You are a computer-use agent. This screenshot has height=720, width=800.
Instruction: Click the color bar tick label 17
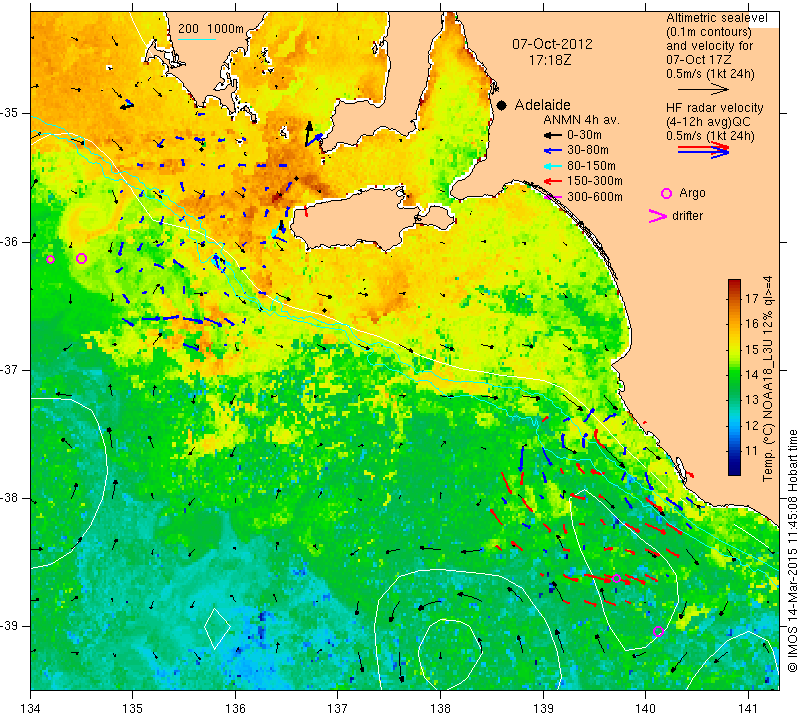click(x=752, y=299)
